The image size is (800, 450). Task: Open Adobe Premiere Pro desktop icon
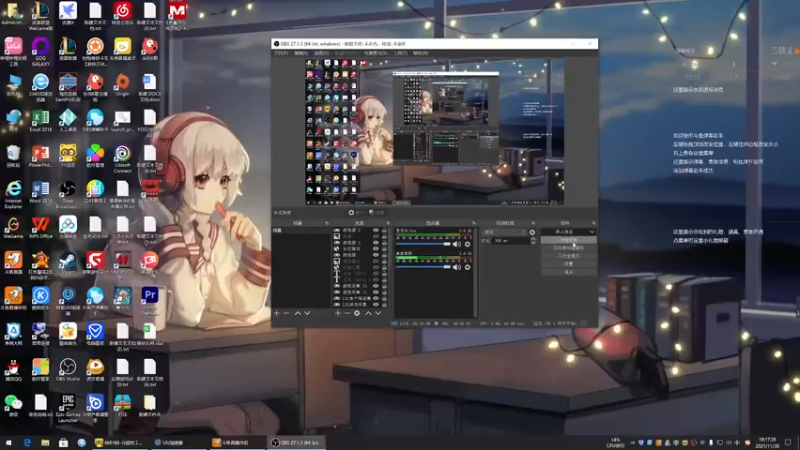tap(149, 299)
